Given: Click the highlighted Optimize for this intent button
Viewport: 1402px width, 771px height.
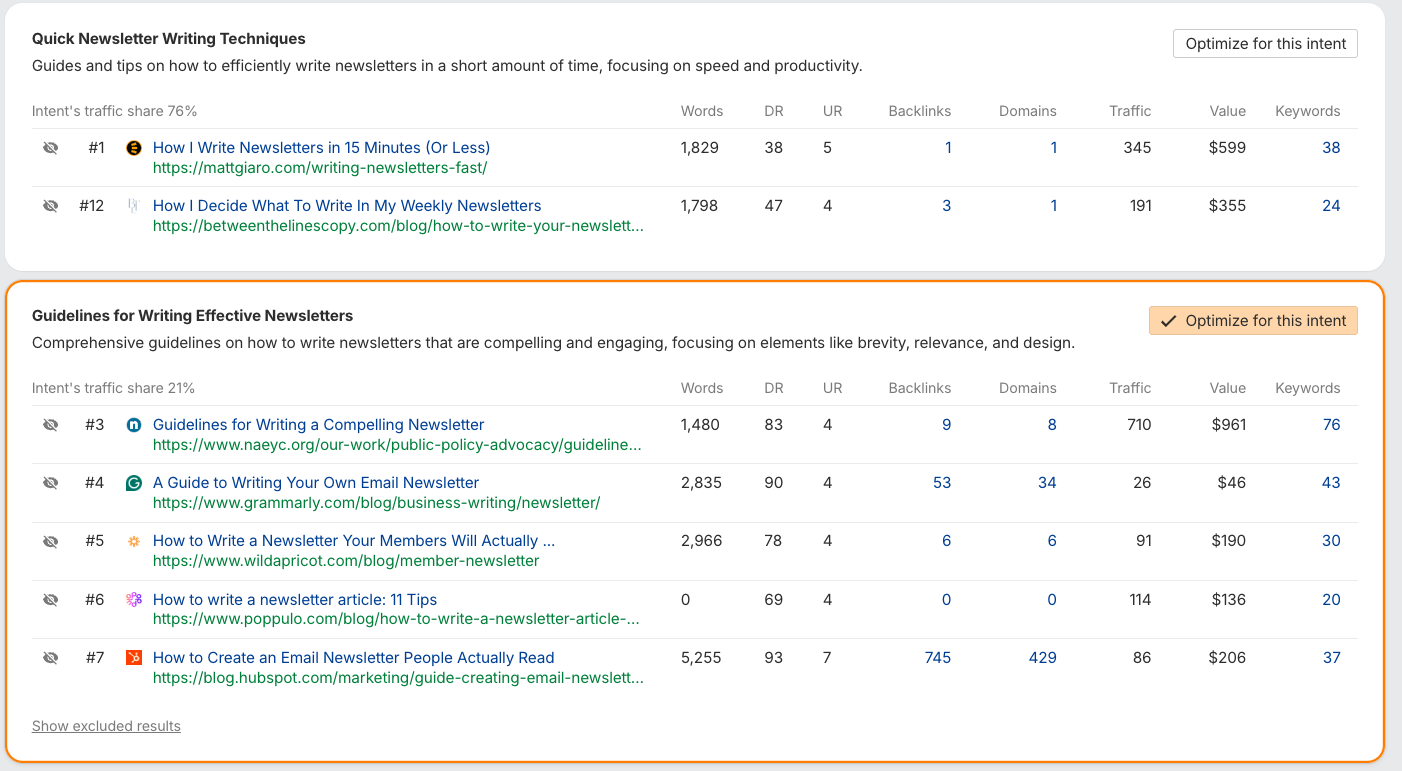Looking at the screenshot, I should coord(1253,320).
